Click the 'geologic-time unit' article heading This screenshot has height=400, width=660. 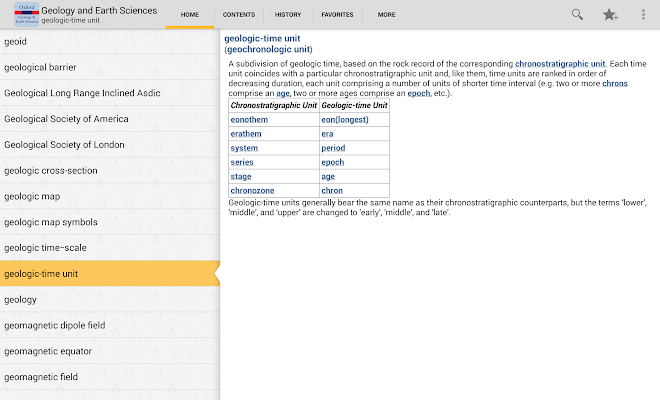pyautogui.click(x=262, y=38)
